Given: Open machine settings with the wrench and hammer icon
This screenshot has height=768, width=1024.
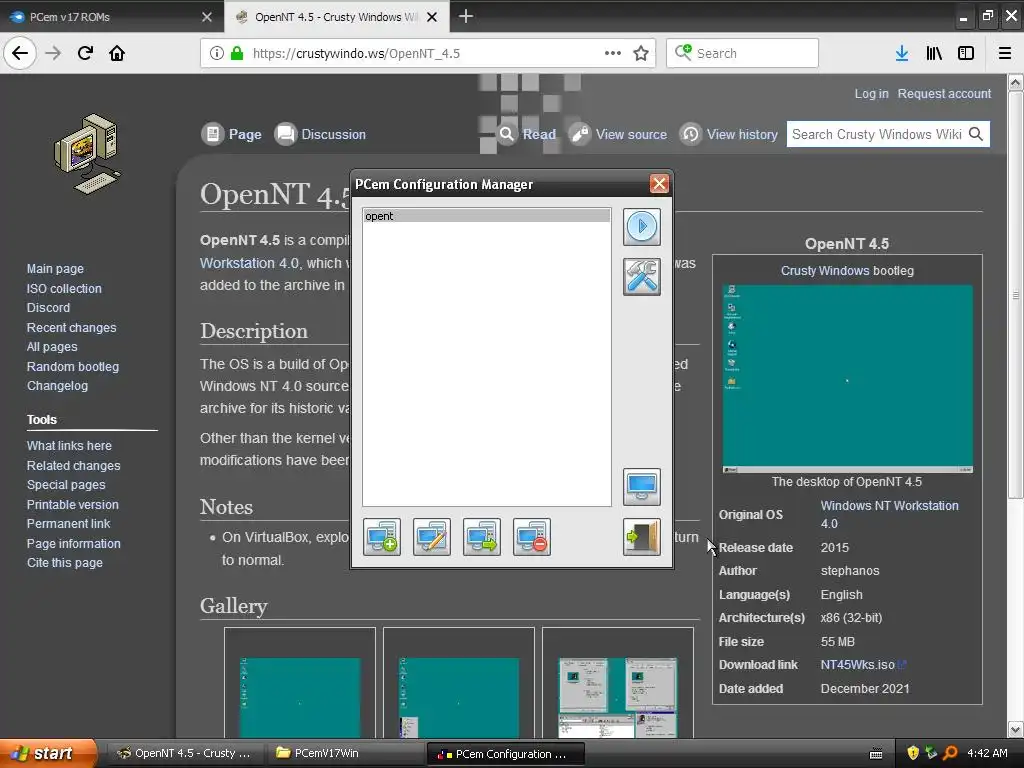Looking at the screenshot, I should 641,277.
